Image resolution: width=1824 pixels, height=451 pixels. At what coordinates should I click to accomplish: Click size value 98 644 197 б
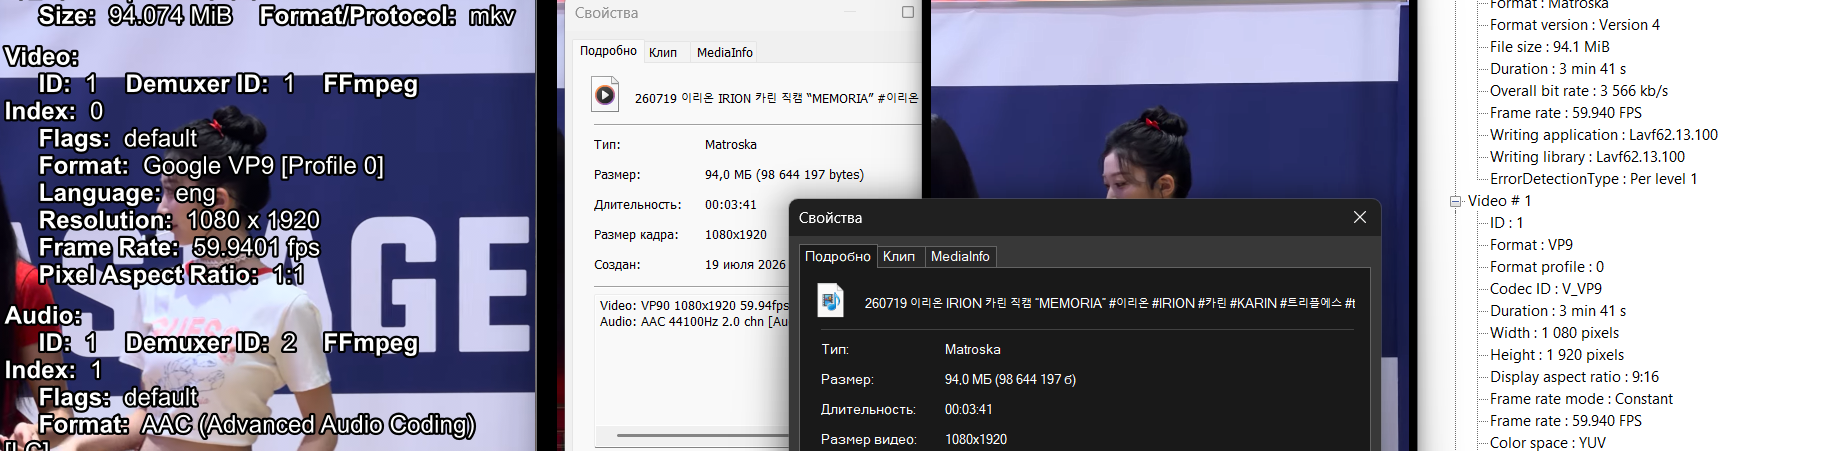click(1010, 380)
